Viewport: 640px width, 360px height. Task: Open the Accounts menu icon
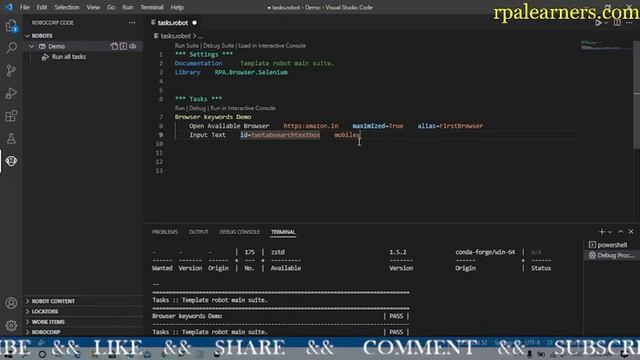click(11, 303)
